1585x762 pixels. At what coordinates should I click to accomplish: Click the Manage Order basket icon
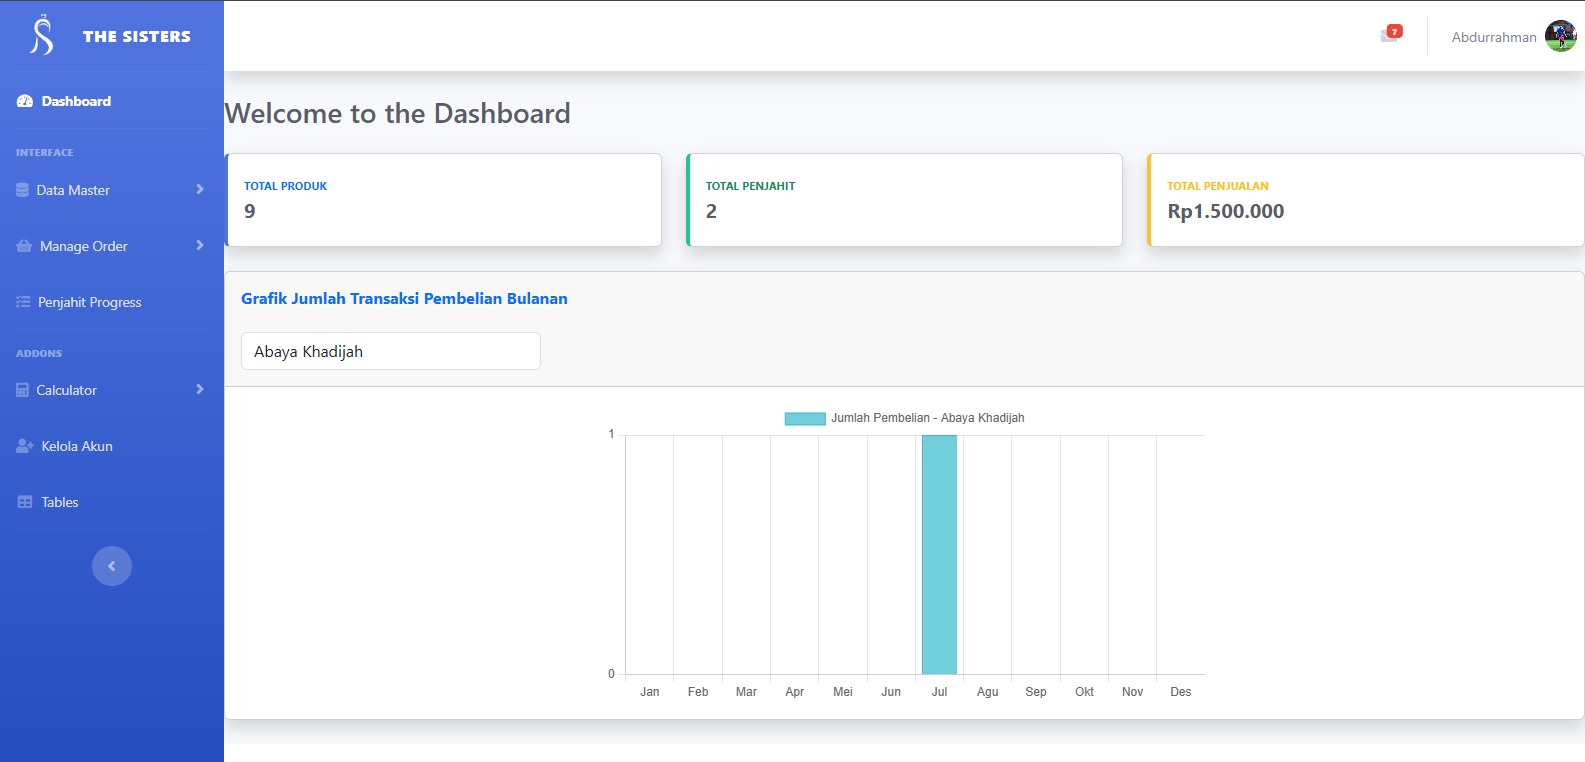click(24, 246)
